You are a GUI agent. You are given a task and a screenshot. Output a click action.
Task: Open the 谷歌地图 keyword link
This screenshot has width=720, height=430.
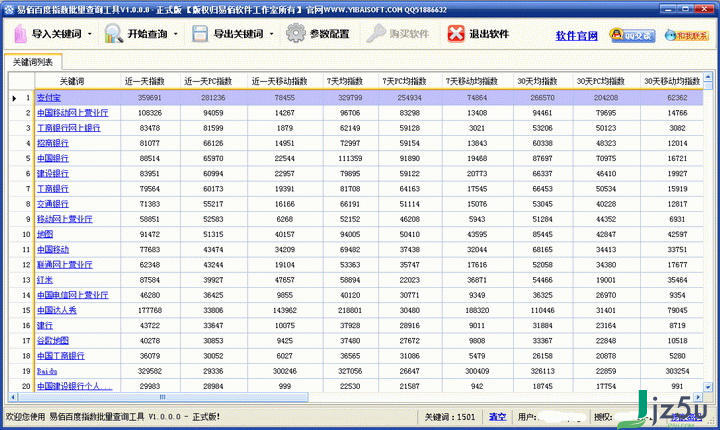[x=53, y=340]
